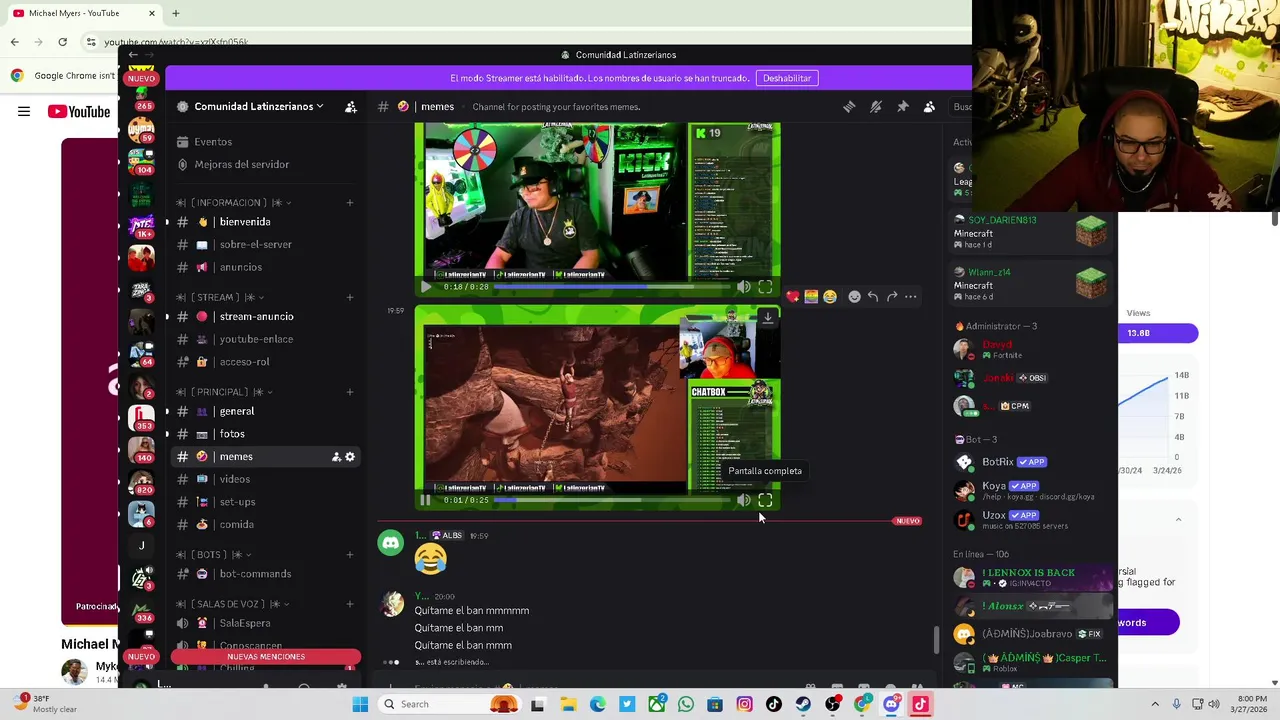Click Pantalla completa on the second video
This screenshot has height=720, width=1280.
[765, 500]
